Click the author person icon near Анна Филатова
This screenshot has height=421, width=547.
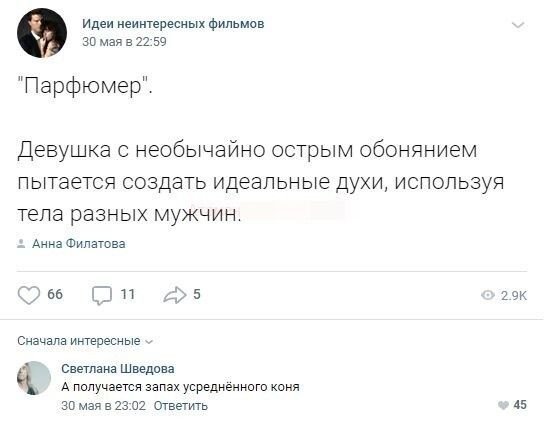(21, 243)
